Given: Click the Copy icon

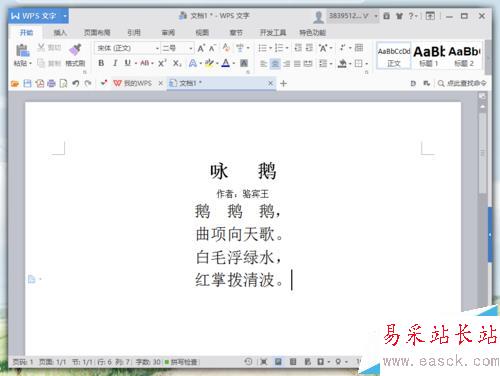Looking at the screenshot, I should [x=41, y=63].
